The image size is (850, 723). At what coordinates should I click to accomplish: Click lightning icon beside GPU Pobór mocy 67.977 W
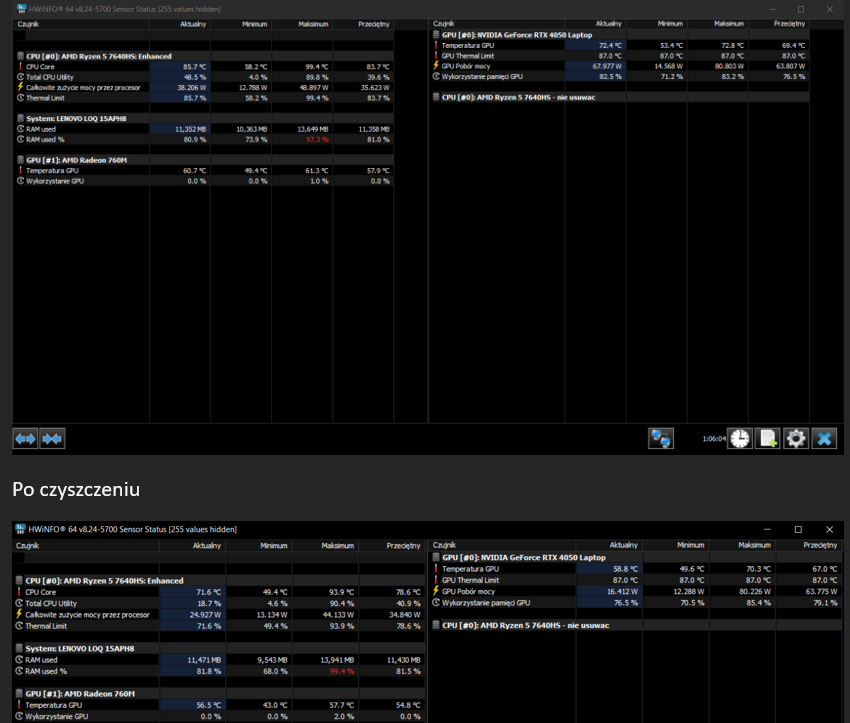[436, 66]
